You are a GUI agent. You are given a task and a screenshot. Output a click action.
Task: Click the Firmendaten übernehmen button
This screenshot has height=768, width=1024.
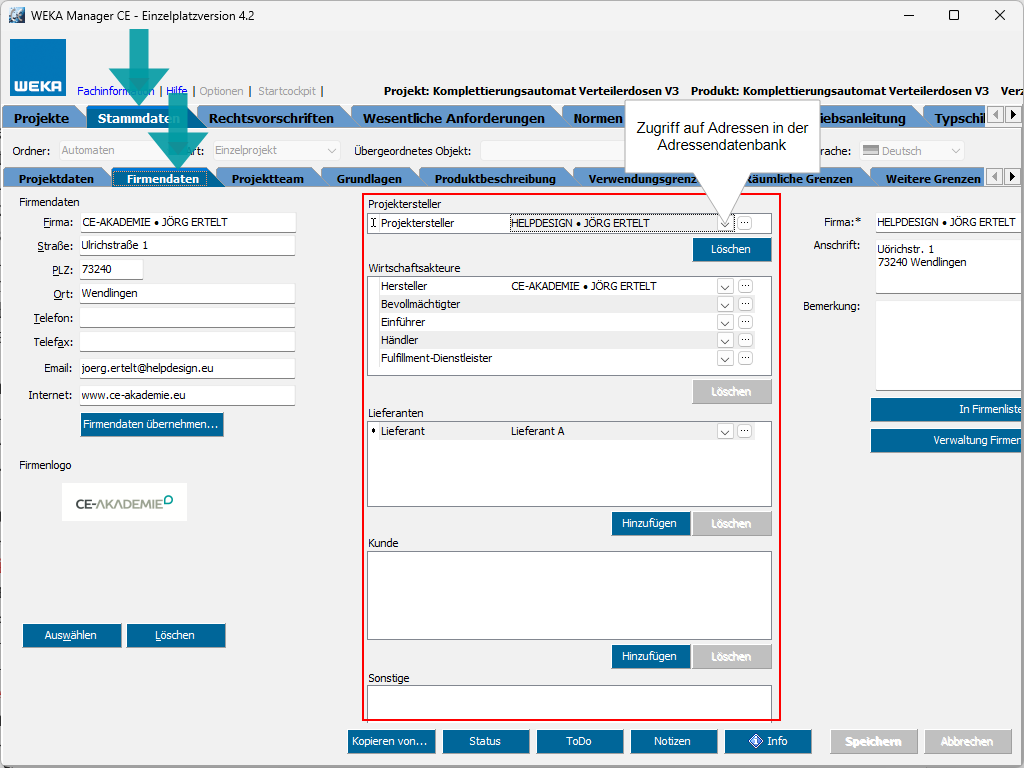[151, 424]
